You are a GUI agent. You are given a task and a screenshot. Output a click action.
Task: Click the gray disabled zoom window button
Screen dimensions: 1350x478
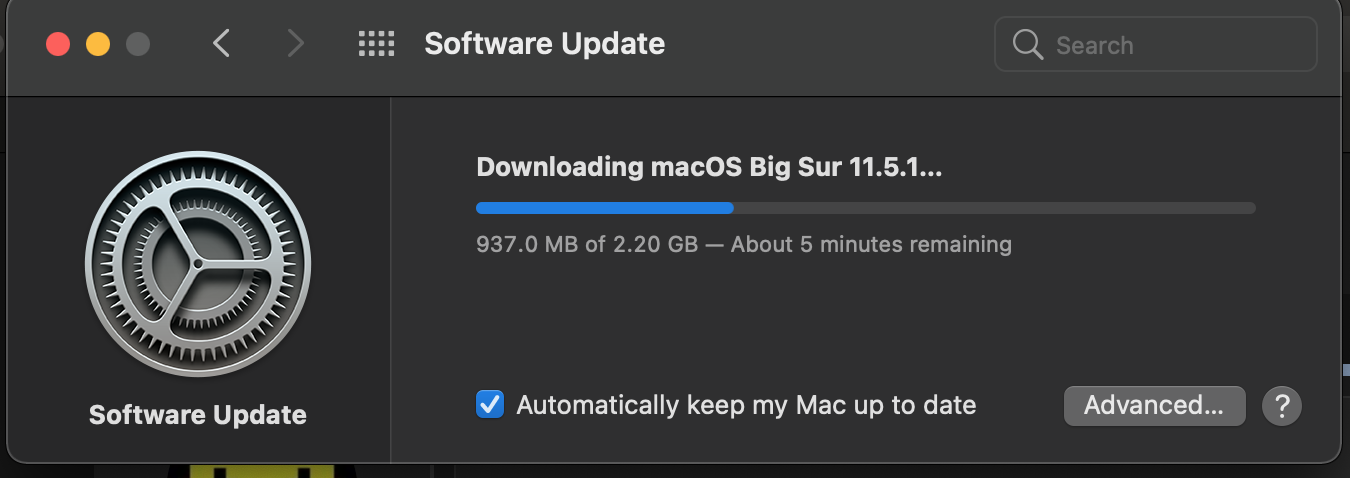138,44
